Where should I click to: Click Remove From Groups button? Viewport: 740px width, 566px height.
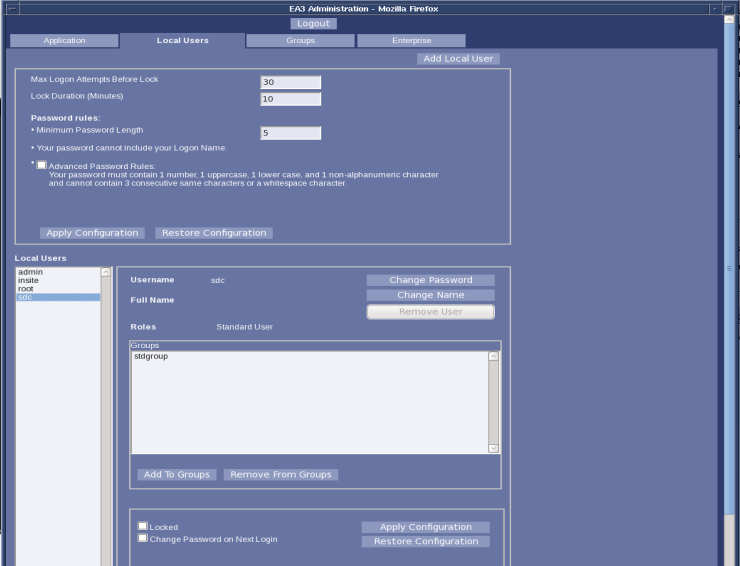click(x=280, y=474)
